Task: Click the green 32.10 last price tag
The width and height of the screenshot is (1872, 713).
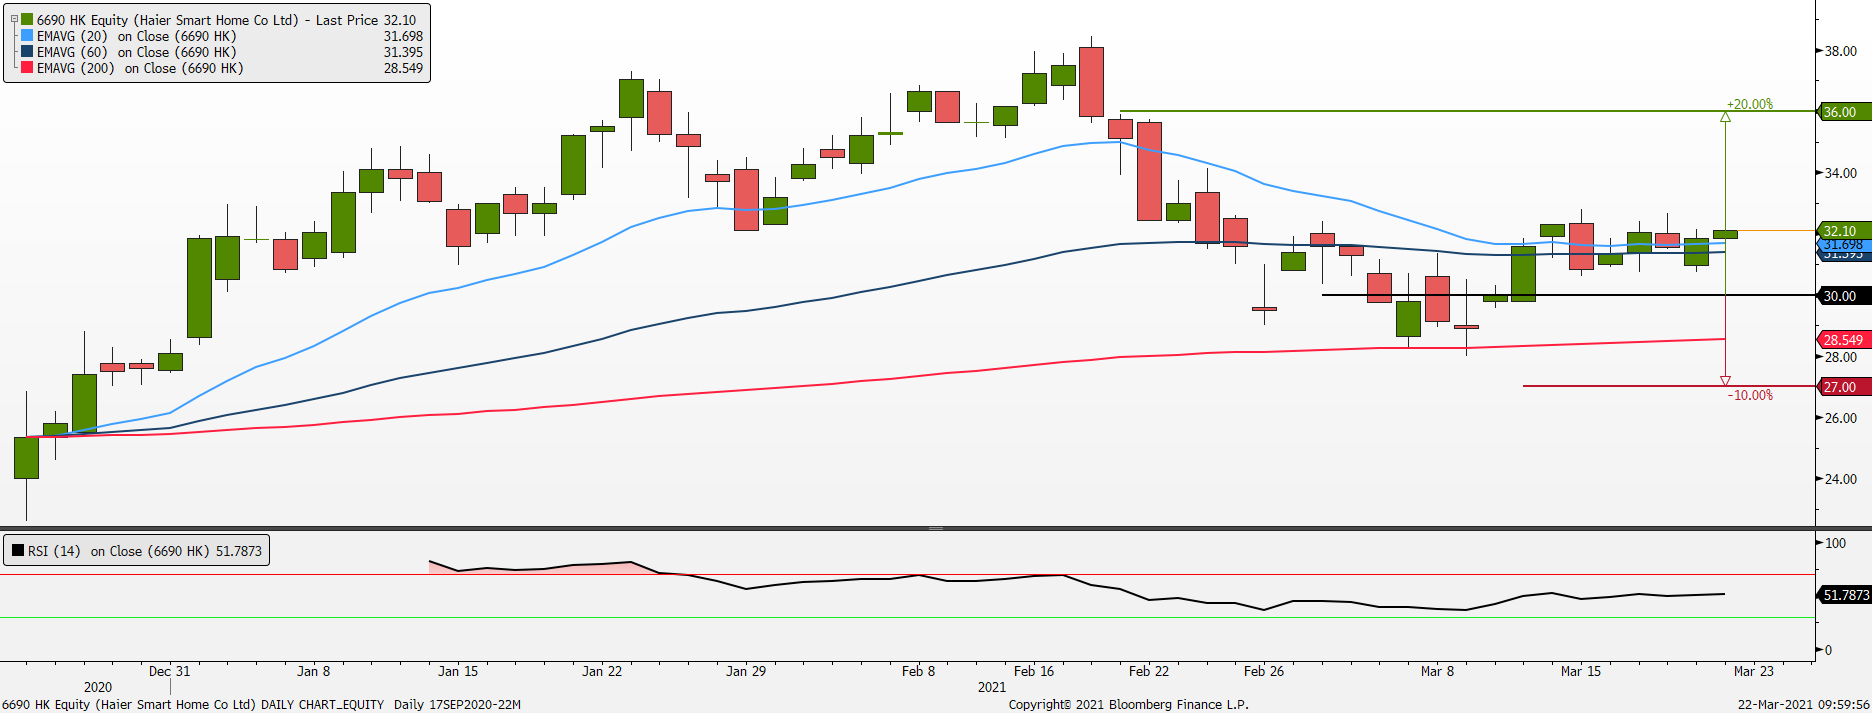Action: [x=1843, y=230]
